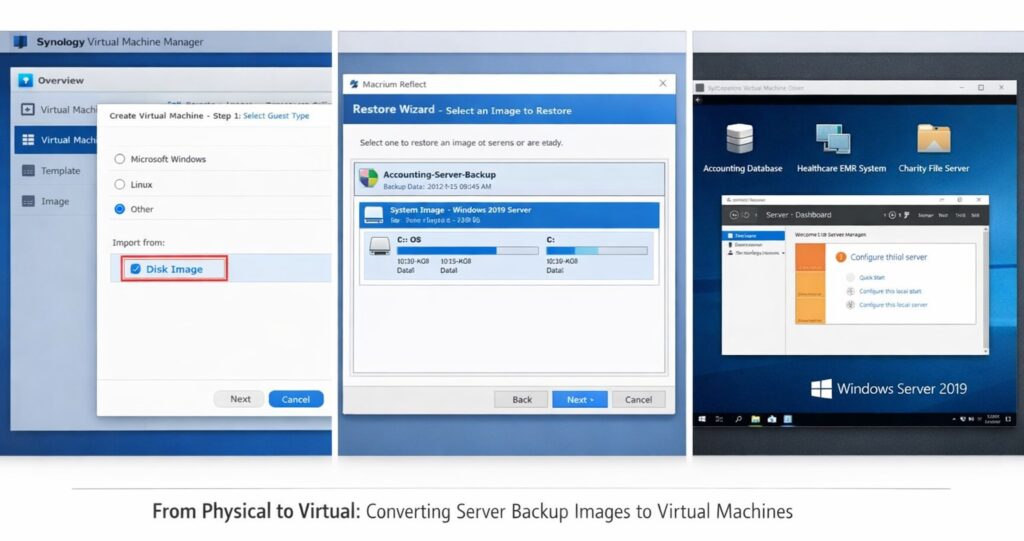This screenshot has width=1024, height=541.
Task: Click back arrow below VM window title bar
Action: (x=698, y=100)
